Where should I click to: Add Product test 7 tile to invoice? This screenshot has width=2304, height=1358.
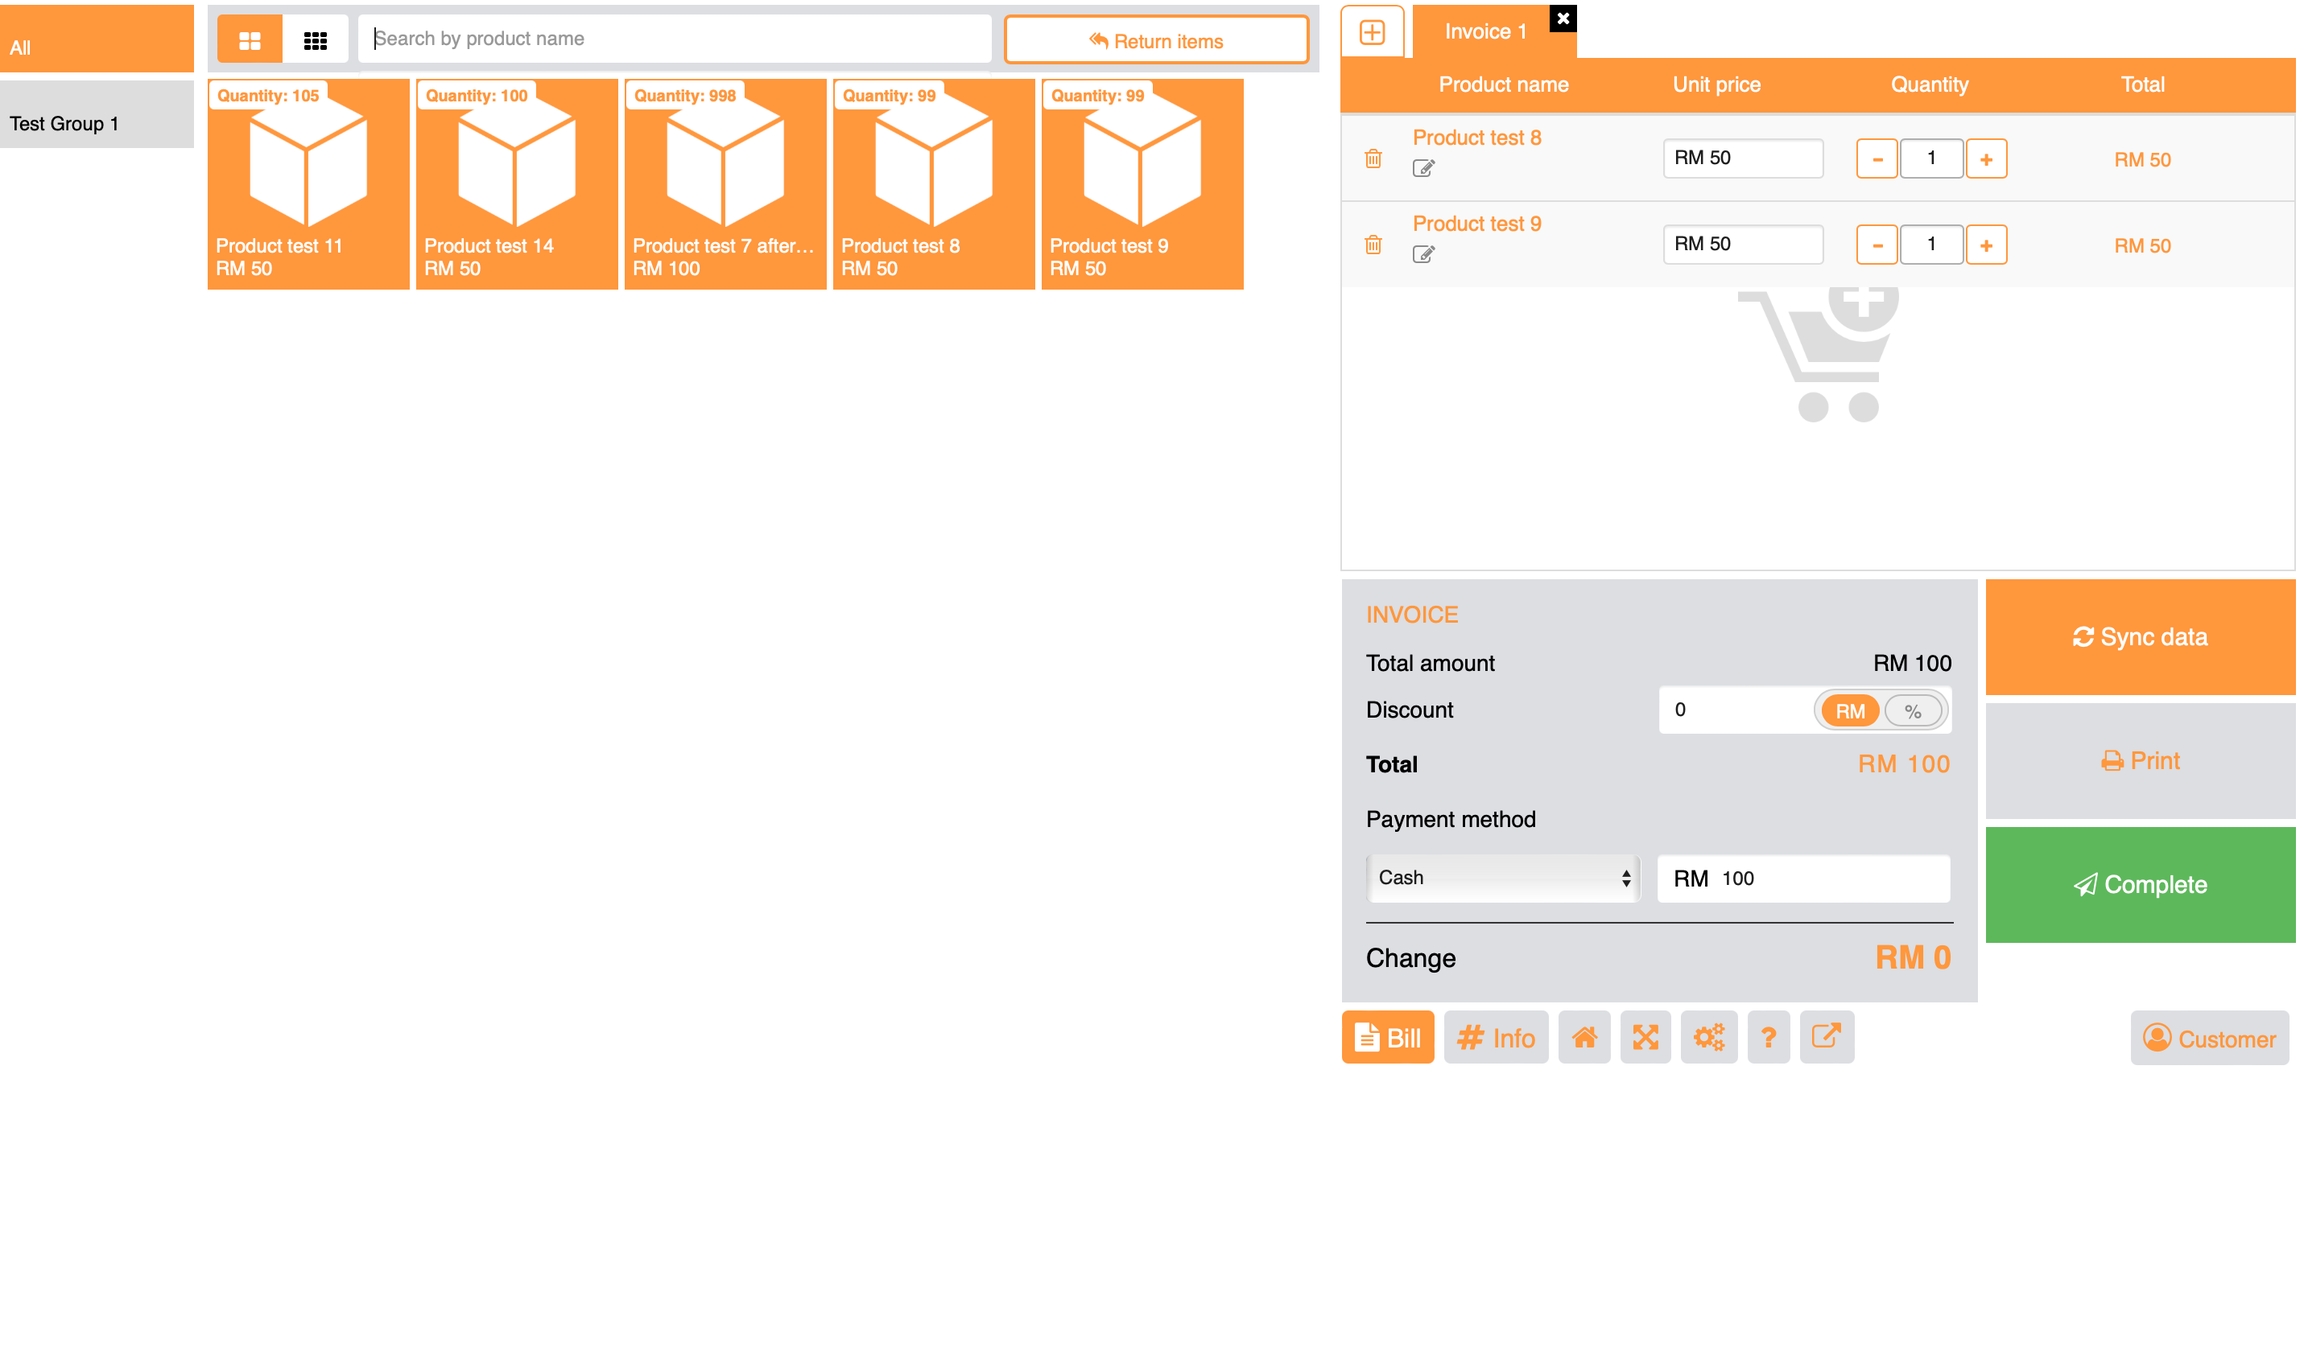(725, 185)
